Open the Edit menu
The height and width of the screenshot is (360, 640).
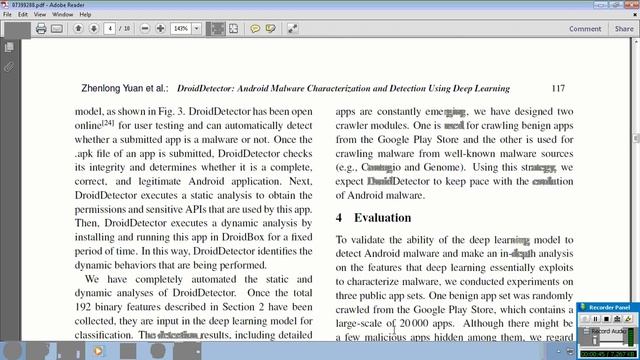22,14
